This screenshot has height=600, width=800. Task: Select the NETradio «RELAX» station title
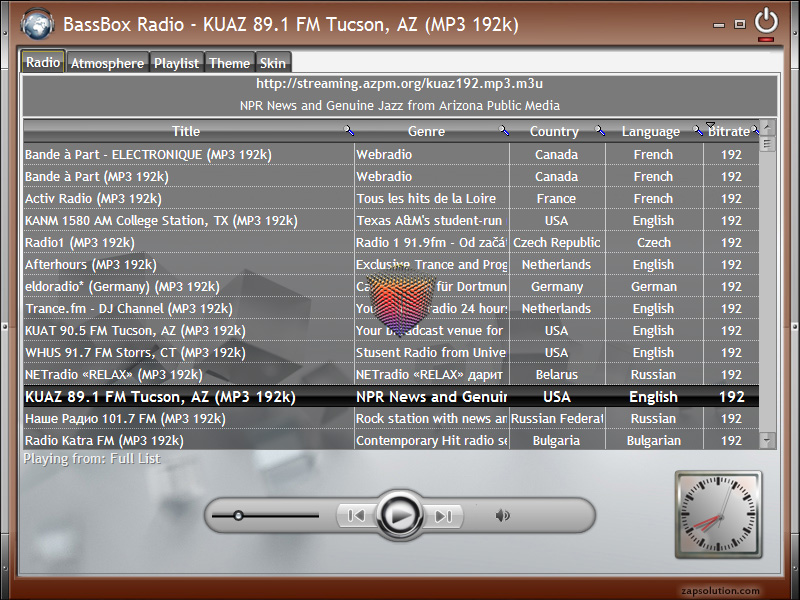point(114,374)
